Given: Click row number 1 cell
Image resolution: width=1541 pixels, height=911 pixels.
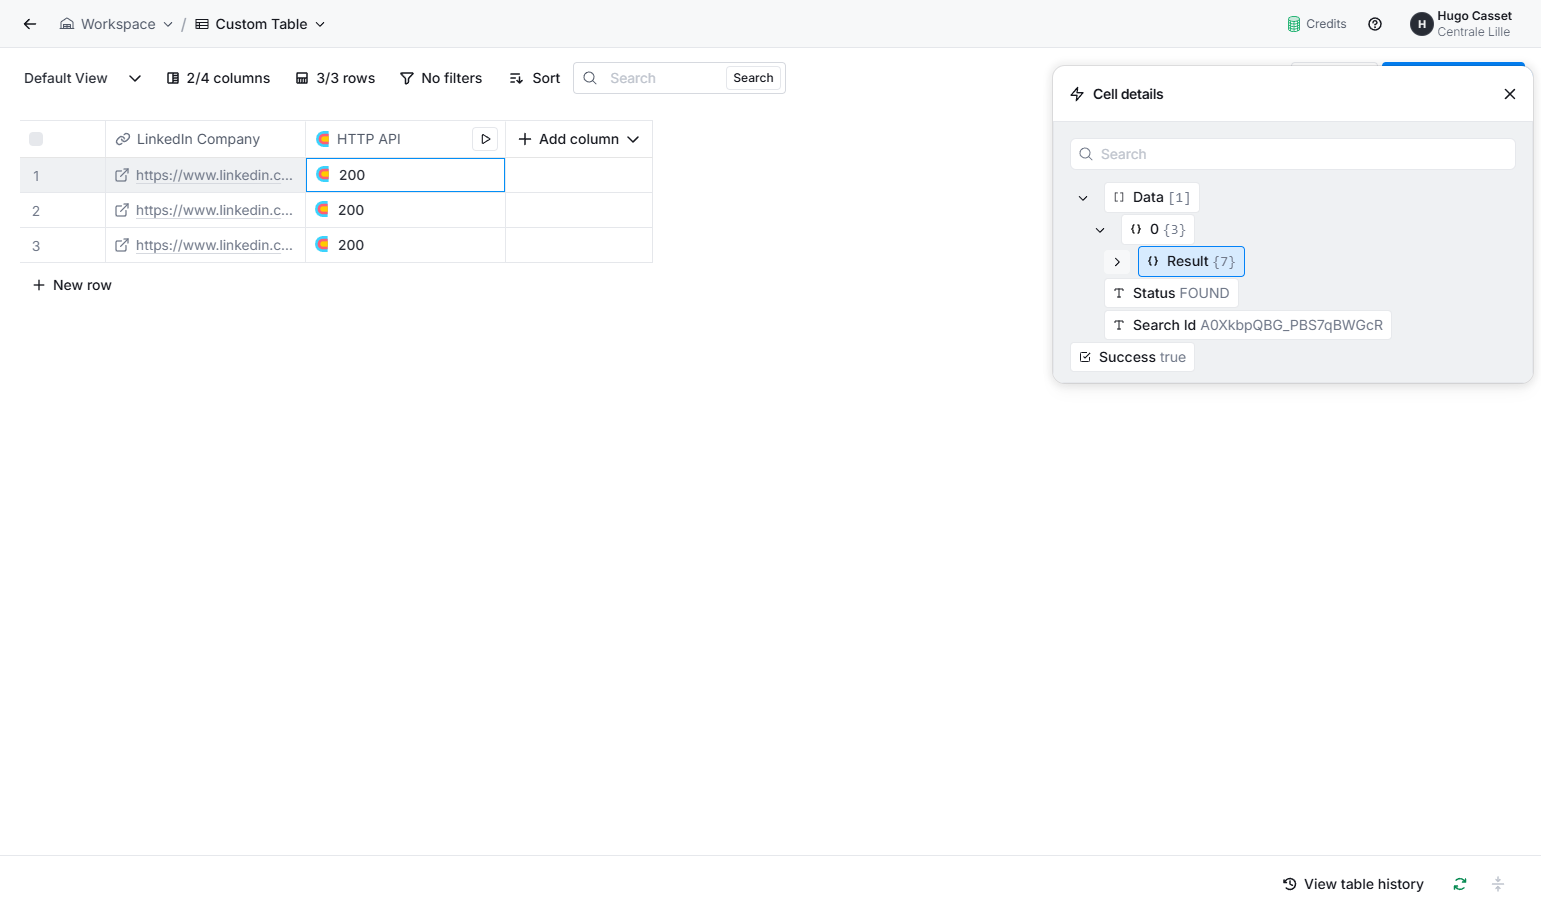Looking at the screenshot, I should tap(62, 175).
